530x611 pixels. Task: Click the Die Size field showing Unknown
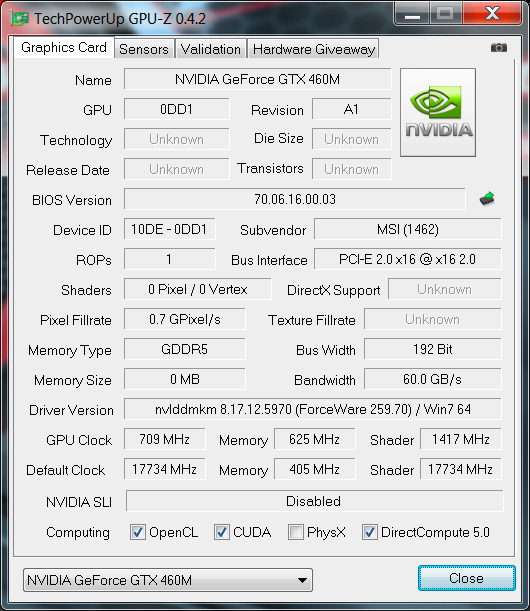(352, 139)
